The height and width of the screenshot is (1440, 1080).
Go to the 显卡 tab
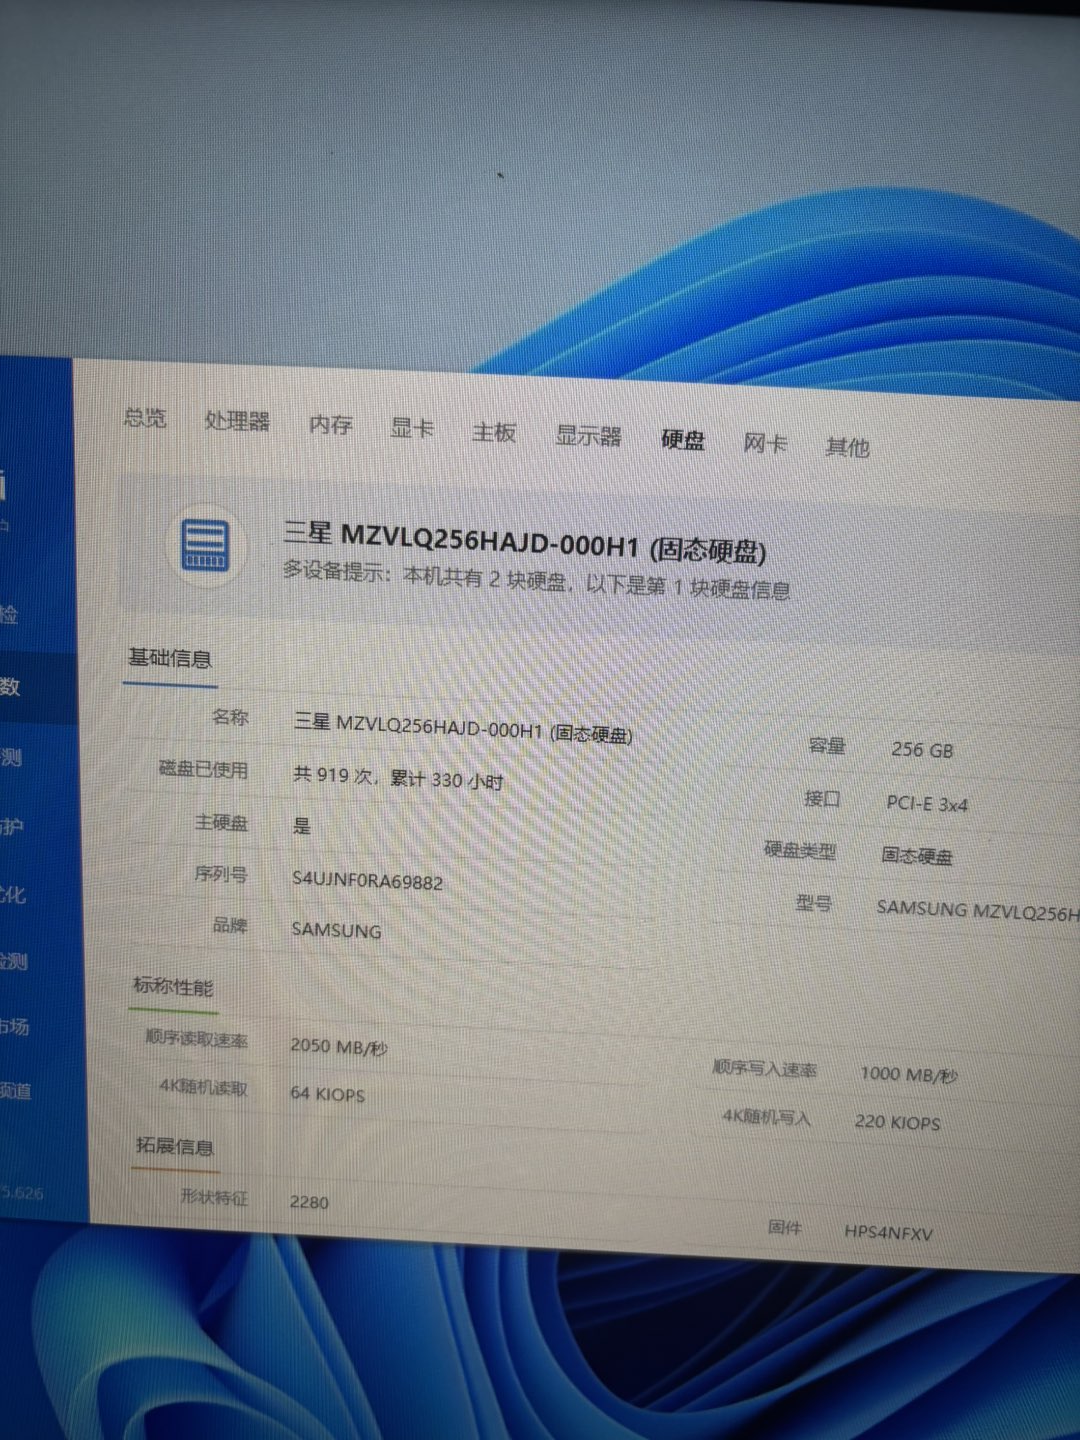coord(412,429)
